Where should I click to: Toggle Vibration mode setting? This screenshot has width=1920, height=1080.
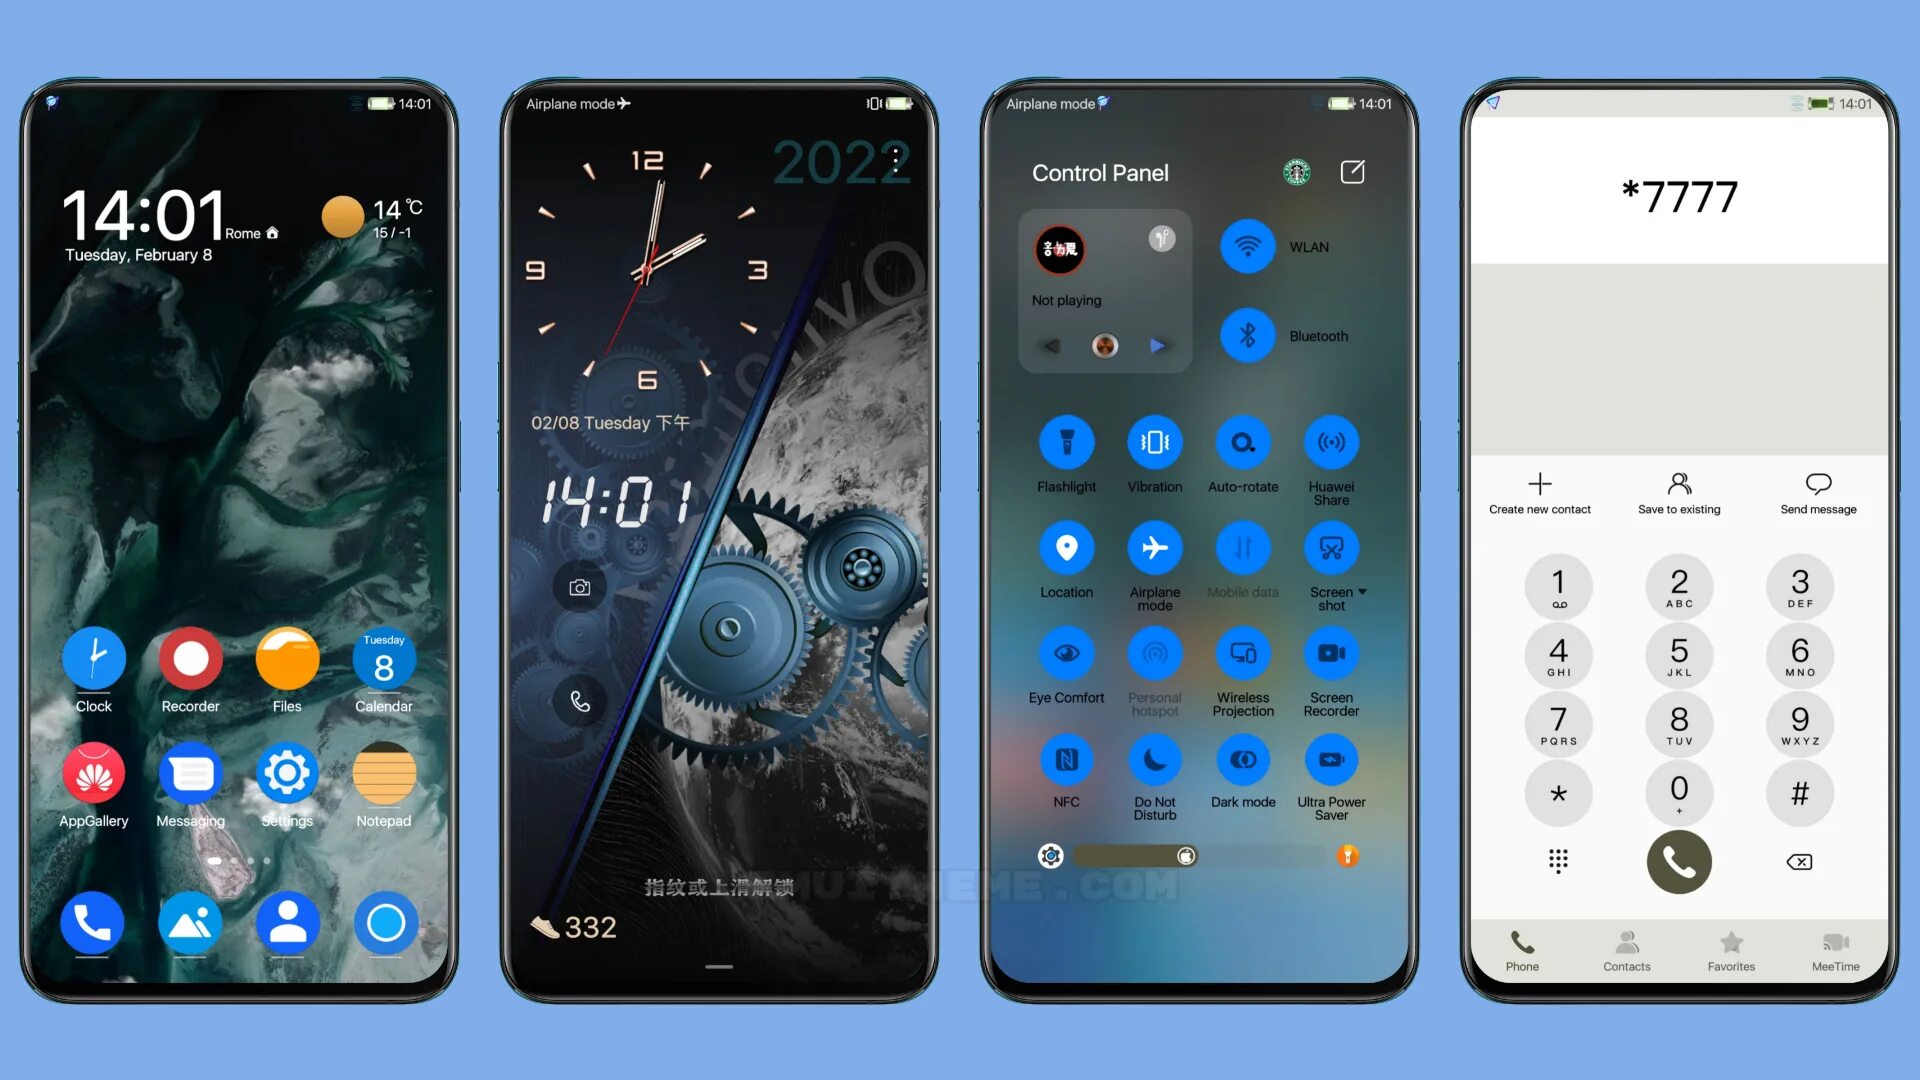(x=1154, y=442)
